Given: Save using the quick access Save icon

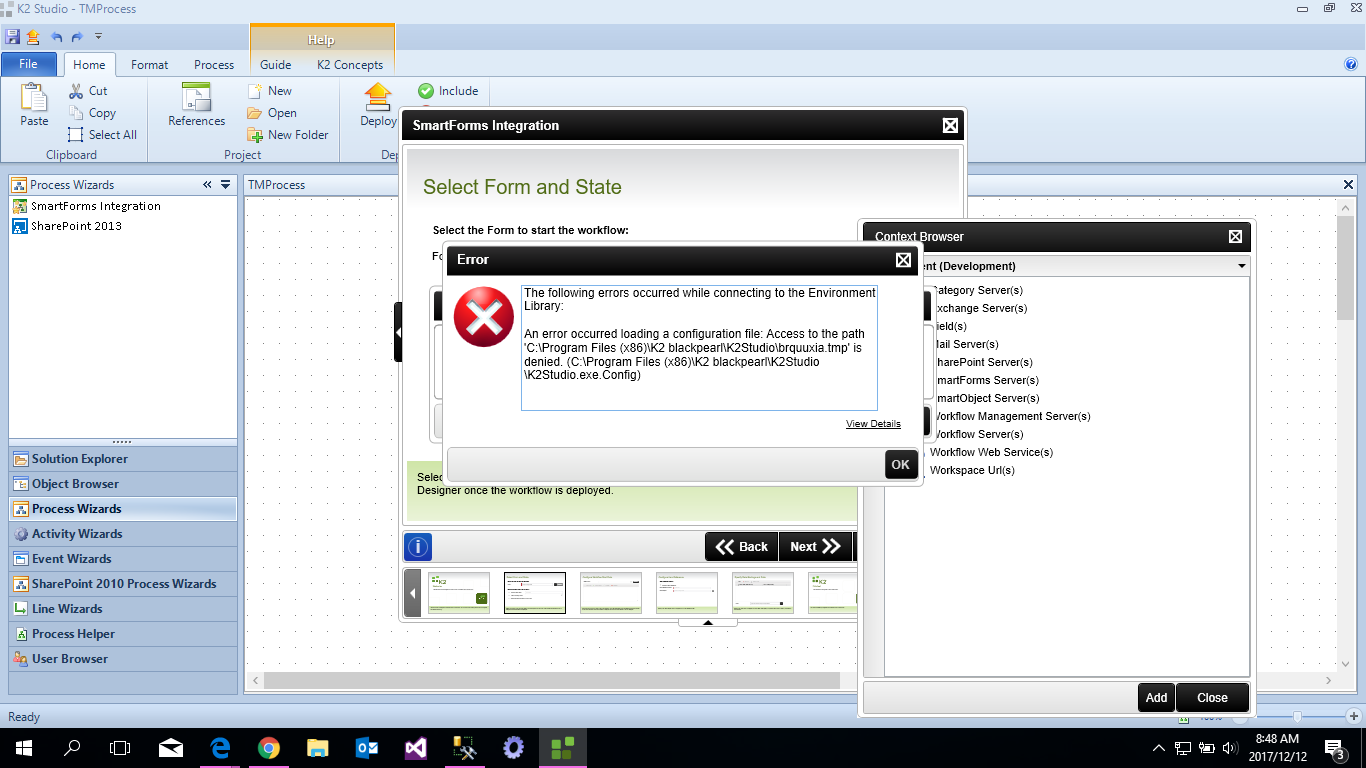Looking at the screenshot, I should (x=12, y=37).
